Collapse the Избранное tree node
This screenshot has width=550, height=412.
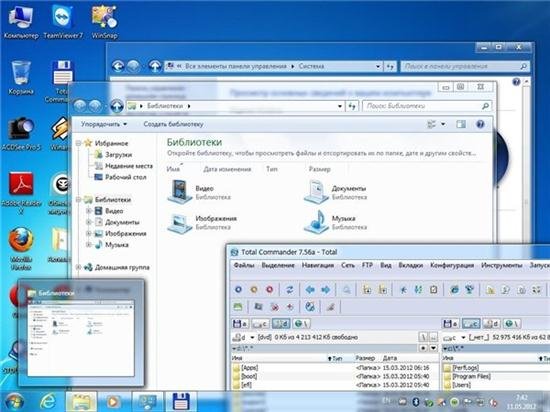pos(79,143)
